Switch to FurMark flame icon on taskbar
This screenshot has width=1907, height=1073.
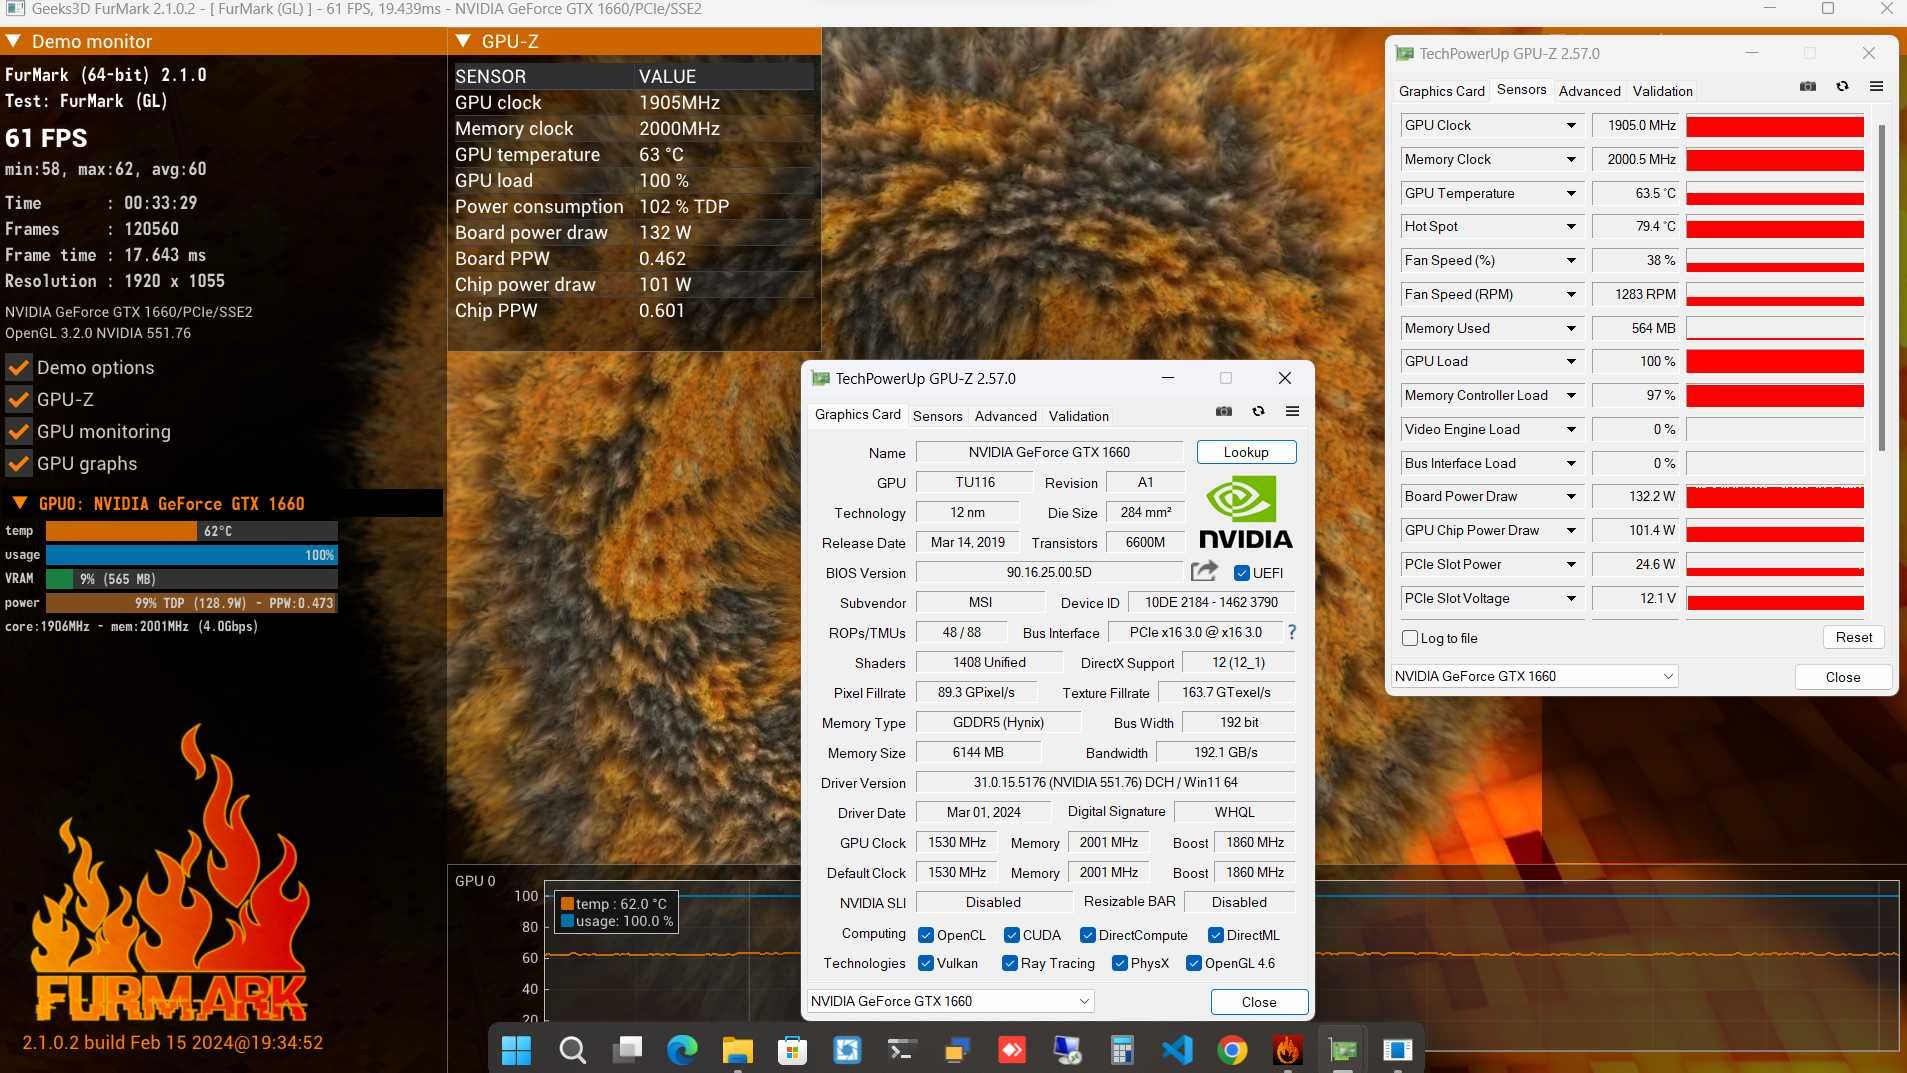point(1287,1050)
